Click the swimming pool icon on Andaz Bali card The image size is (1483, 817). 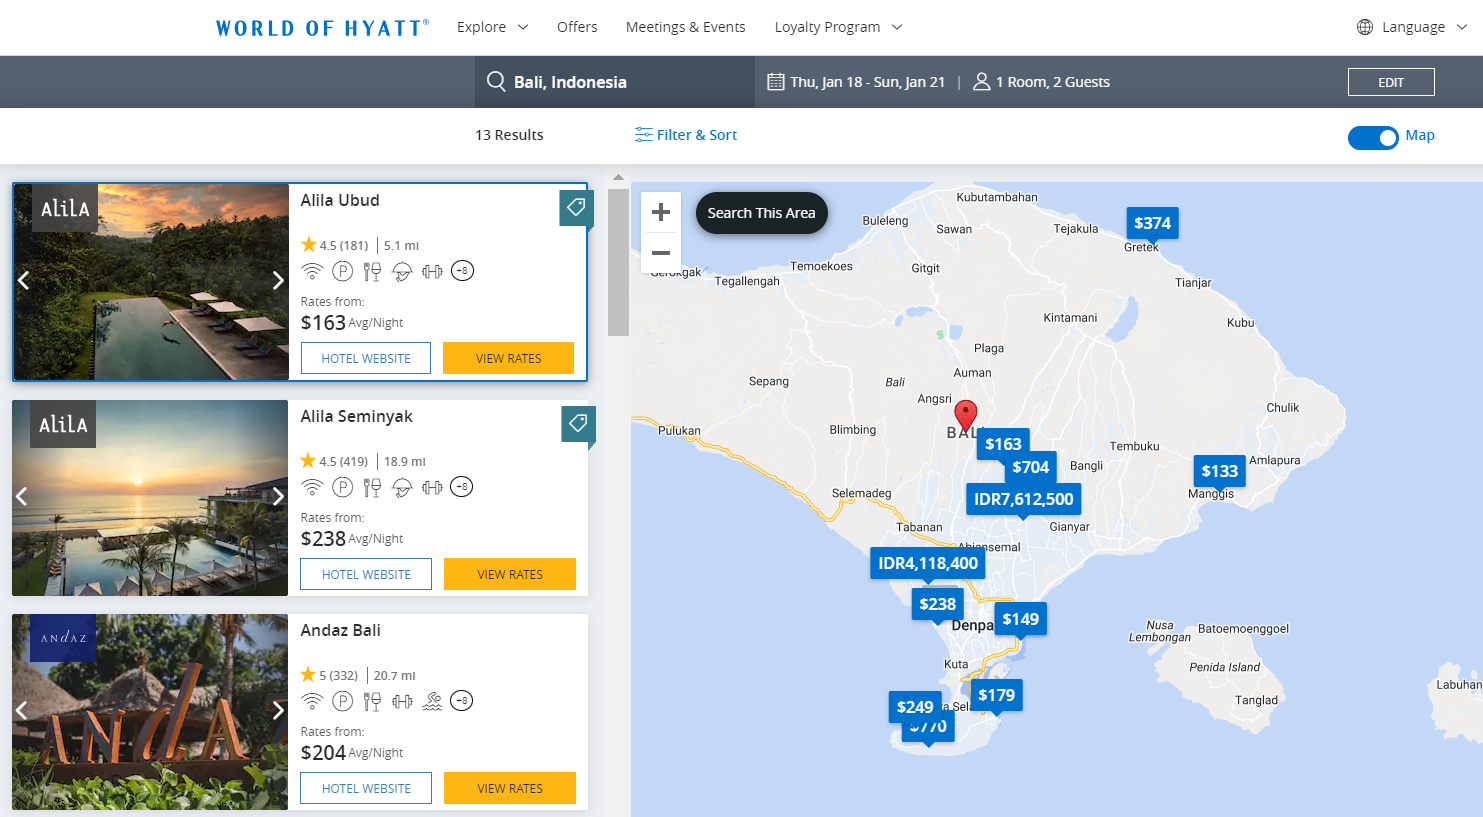point(432,700)
